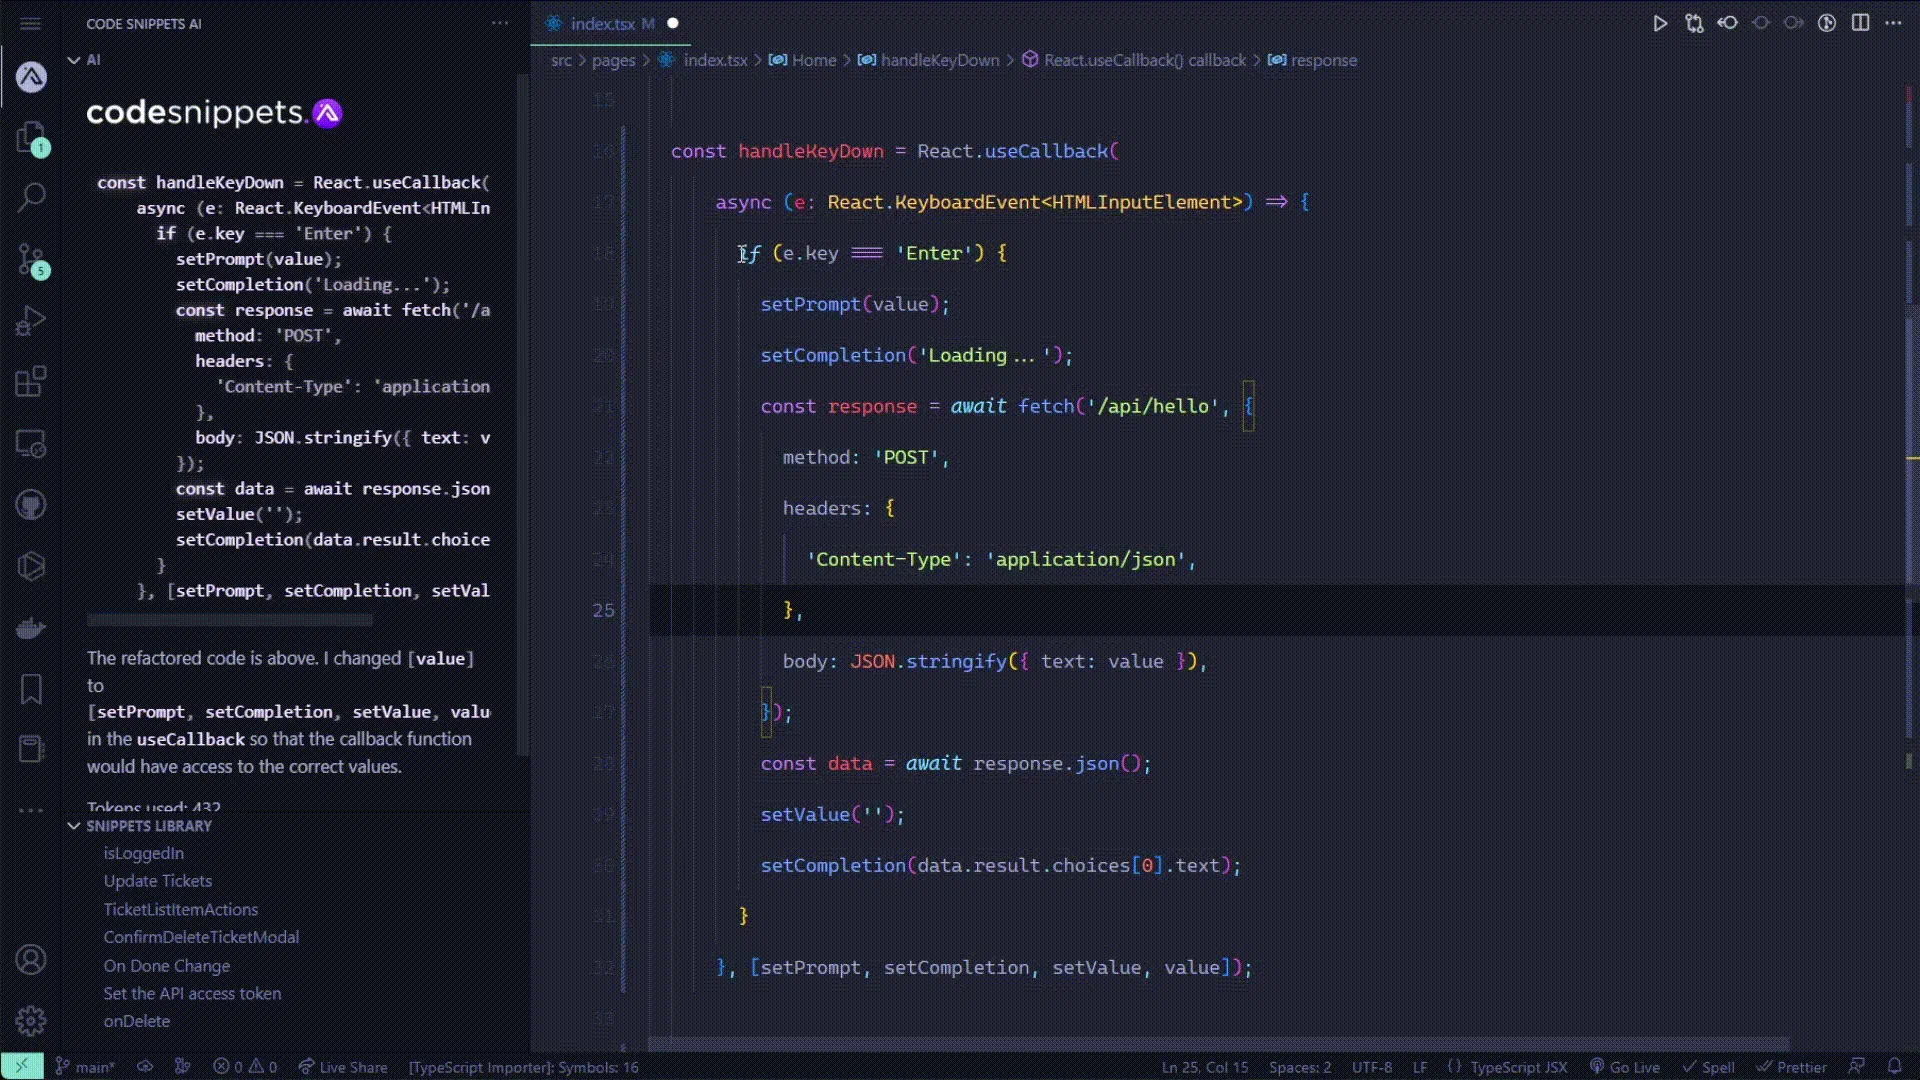The width and height of the screenshot is (1920, 1080).
Task: Open the React.useCallback() callback breadcrumb
Action: coord(1134,60)
